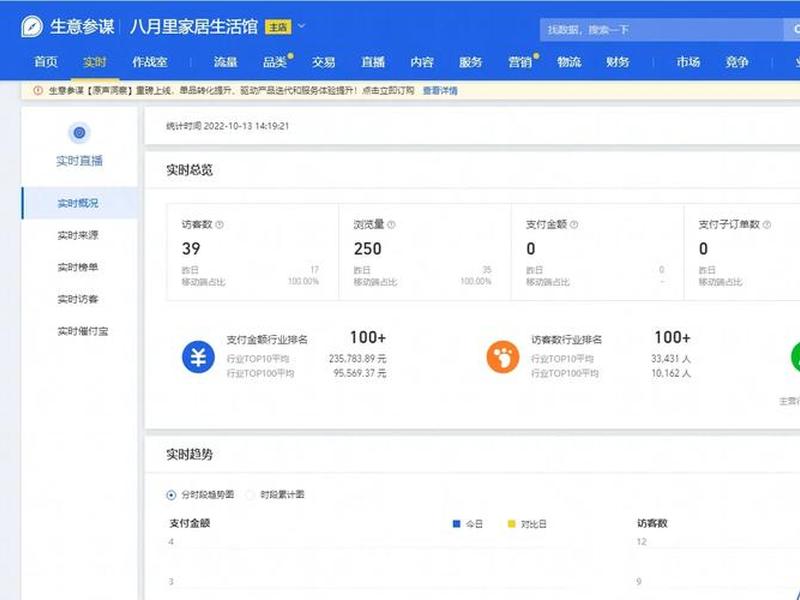Click the 支付金额行业排名 label
The width and height of the screenshot is (800, 600).
click(267, 340)
